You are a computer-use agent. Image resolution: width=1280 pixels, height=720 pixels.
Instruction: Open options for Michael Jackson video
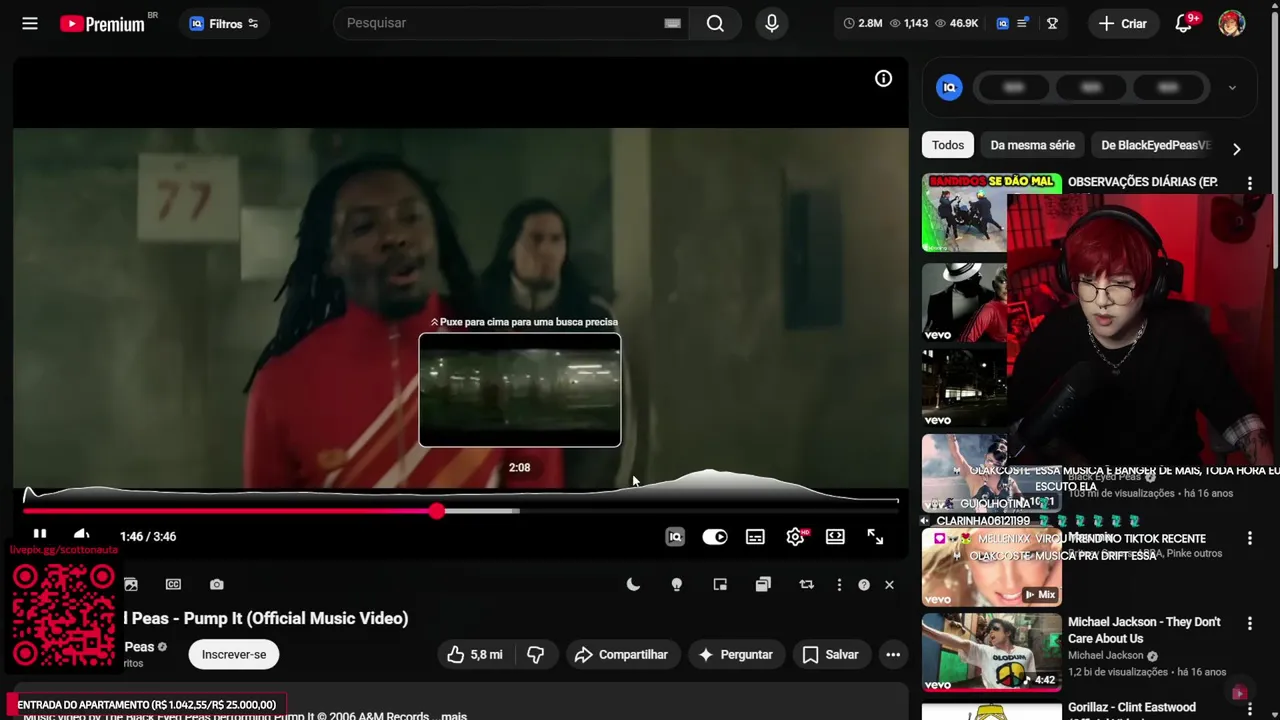pyautogui.click(x=1249, y=623)
